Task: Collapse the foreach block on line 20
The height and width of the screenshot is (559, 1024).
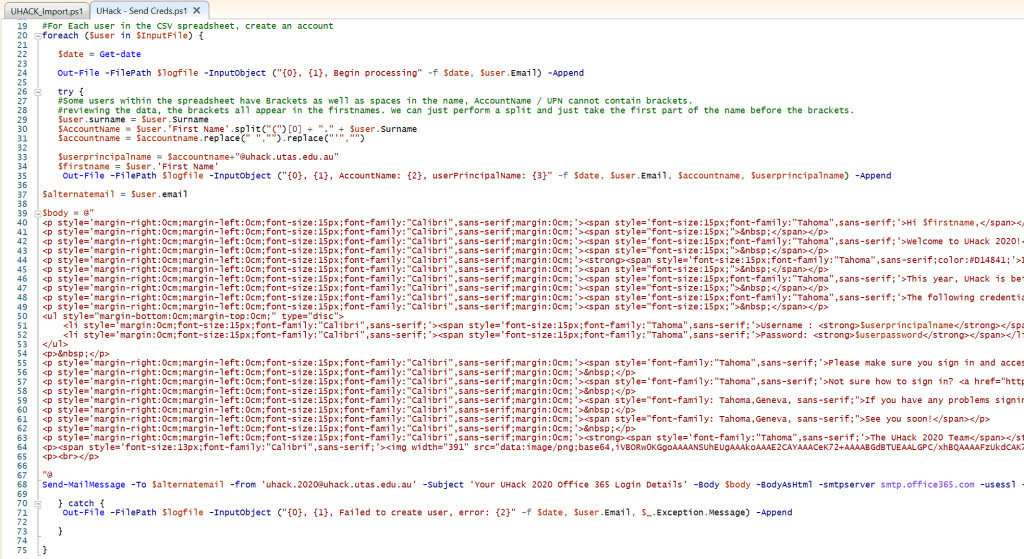Action: click(x=37, y=36)
